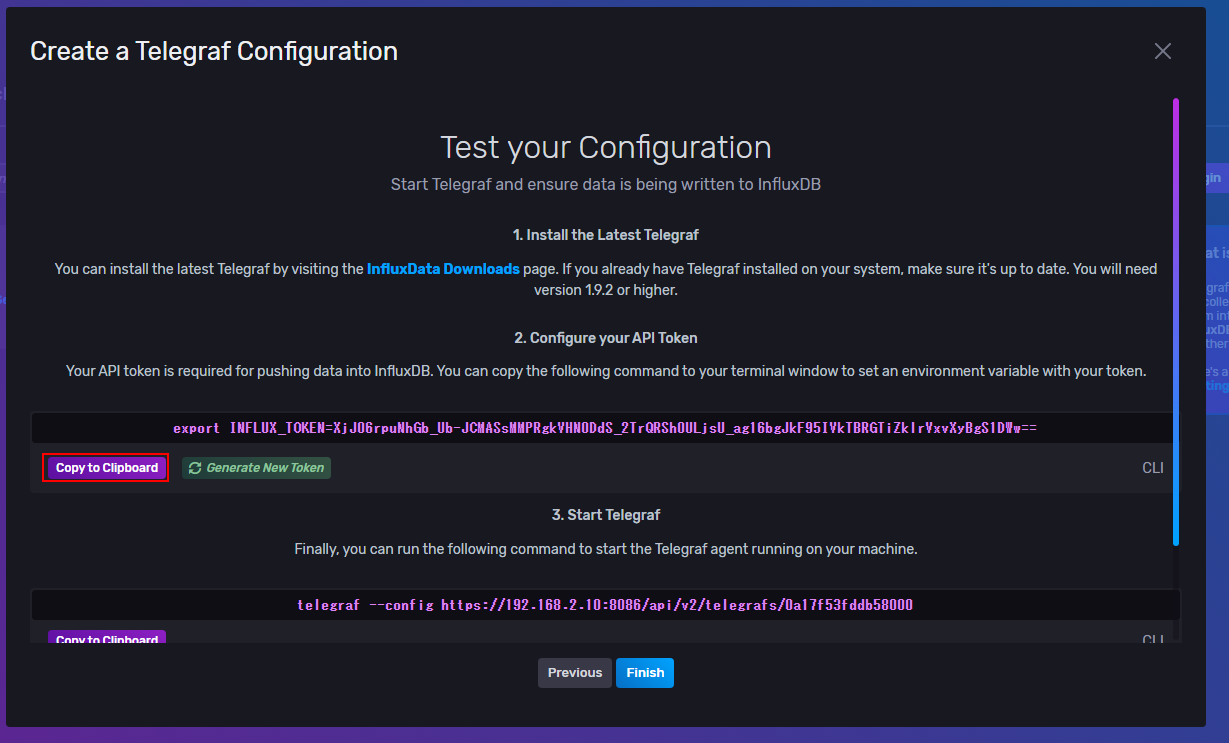Click 'Finally, you can run the following command' text
Image resolution: width=1229 pixels, height=743 pixels.
coord(606,549)
